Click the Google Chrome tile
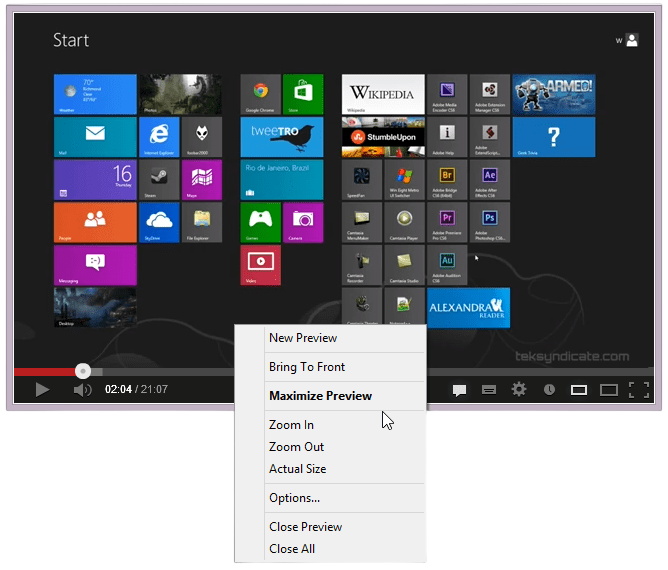Image resolution: width=668 pixels, height=570 pixels. coord(260,94)
